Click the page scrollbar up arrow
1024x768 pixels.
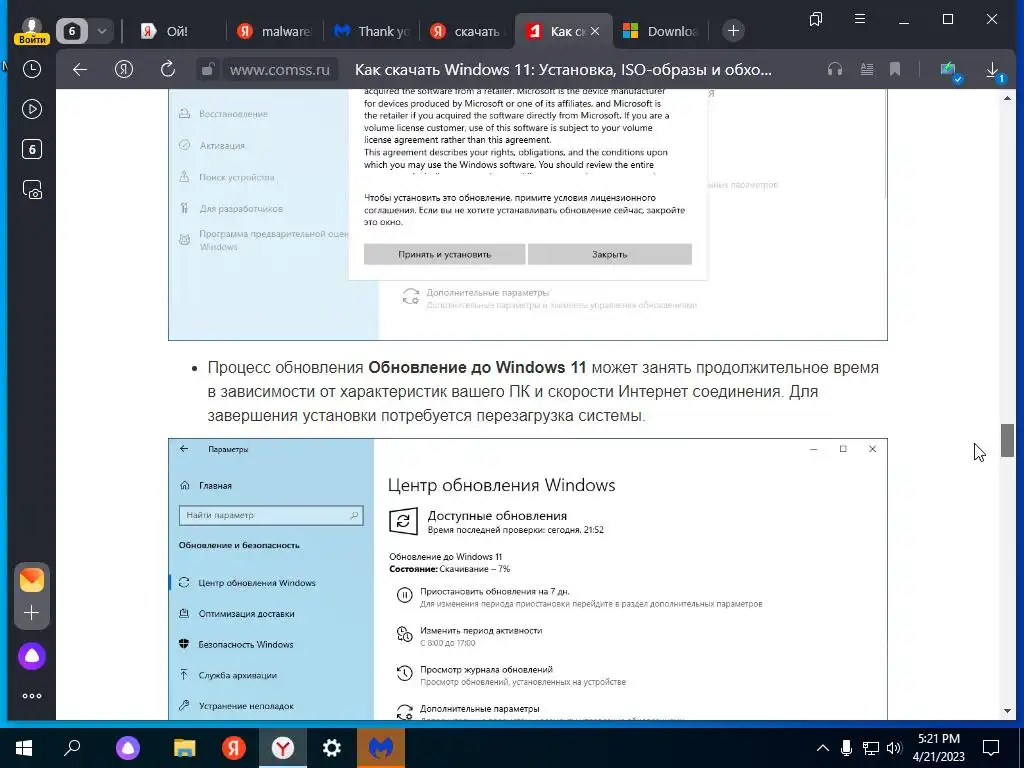tap(1007, 98)
